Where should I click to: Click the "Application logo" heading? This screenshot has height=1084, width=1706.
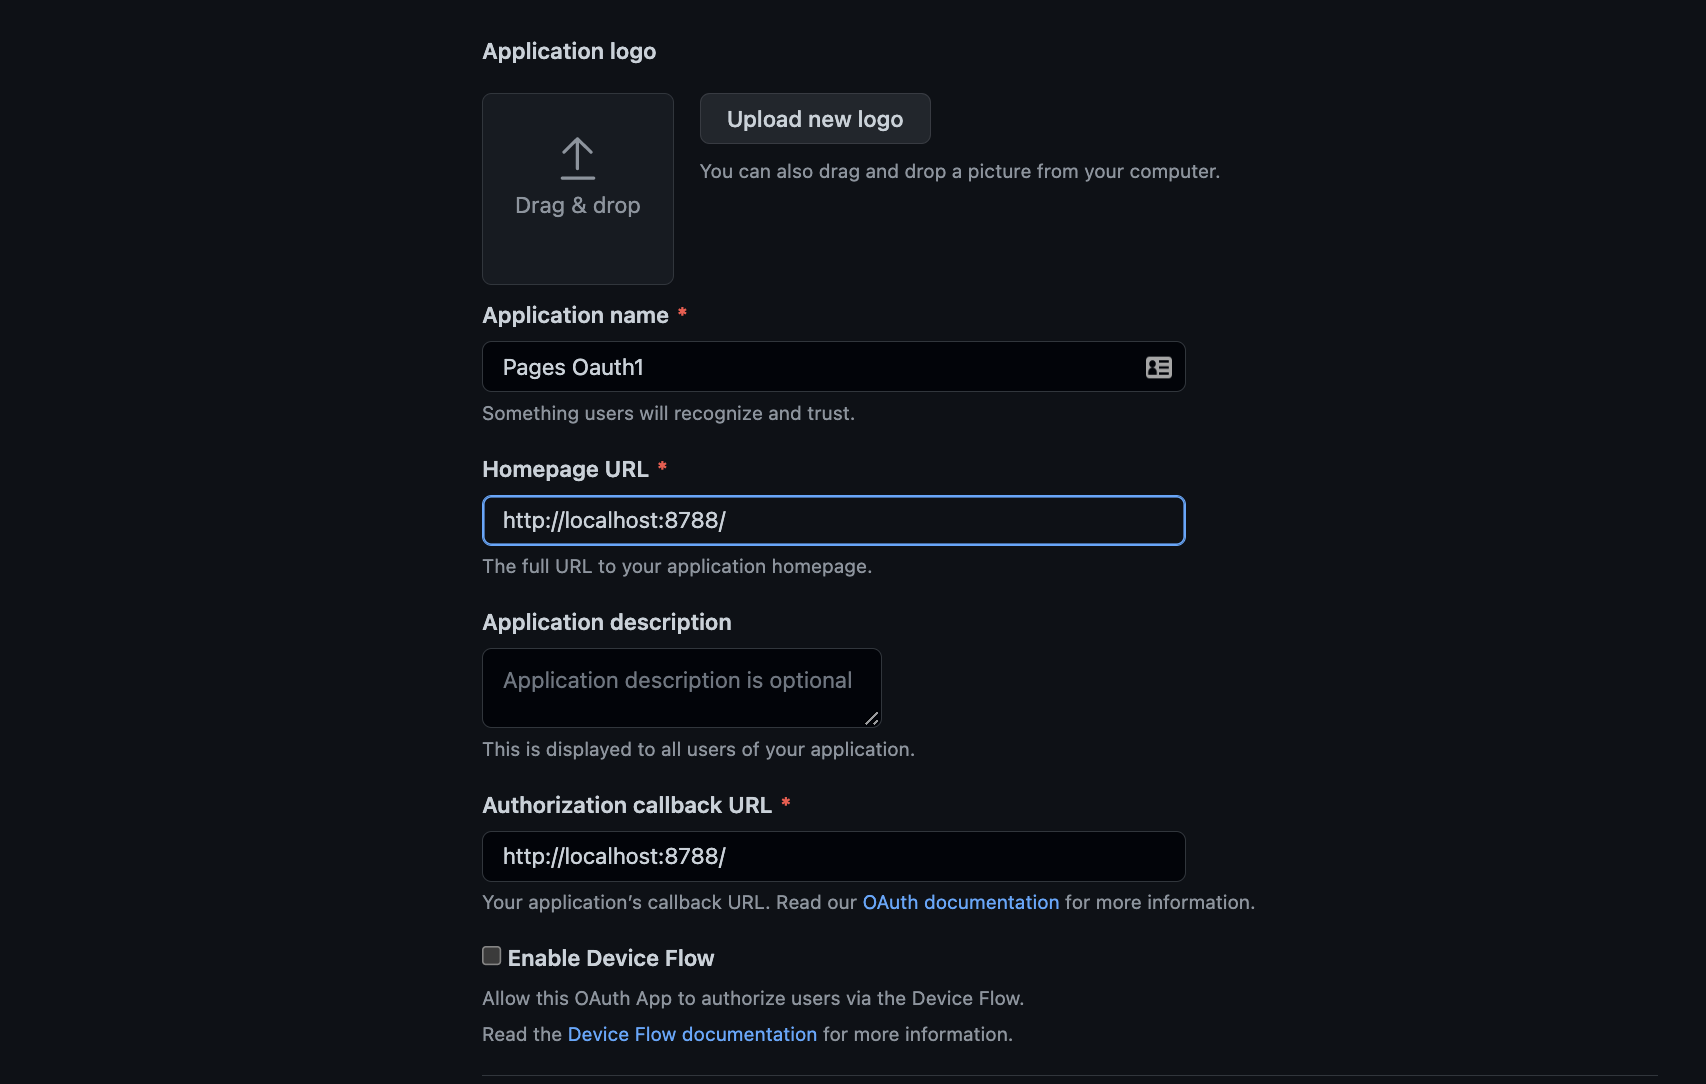568,51
